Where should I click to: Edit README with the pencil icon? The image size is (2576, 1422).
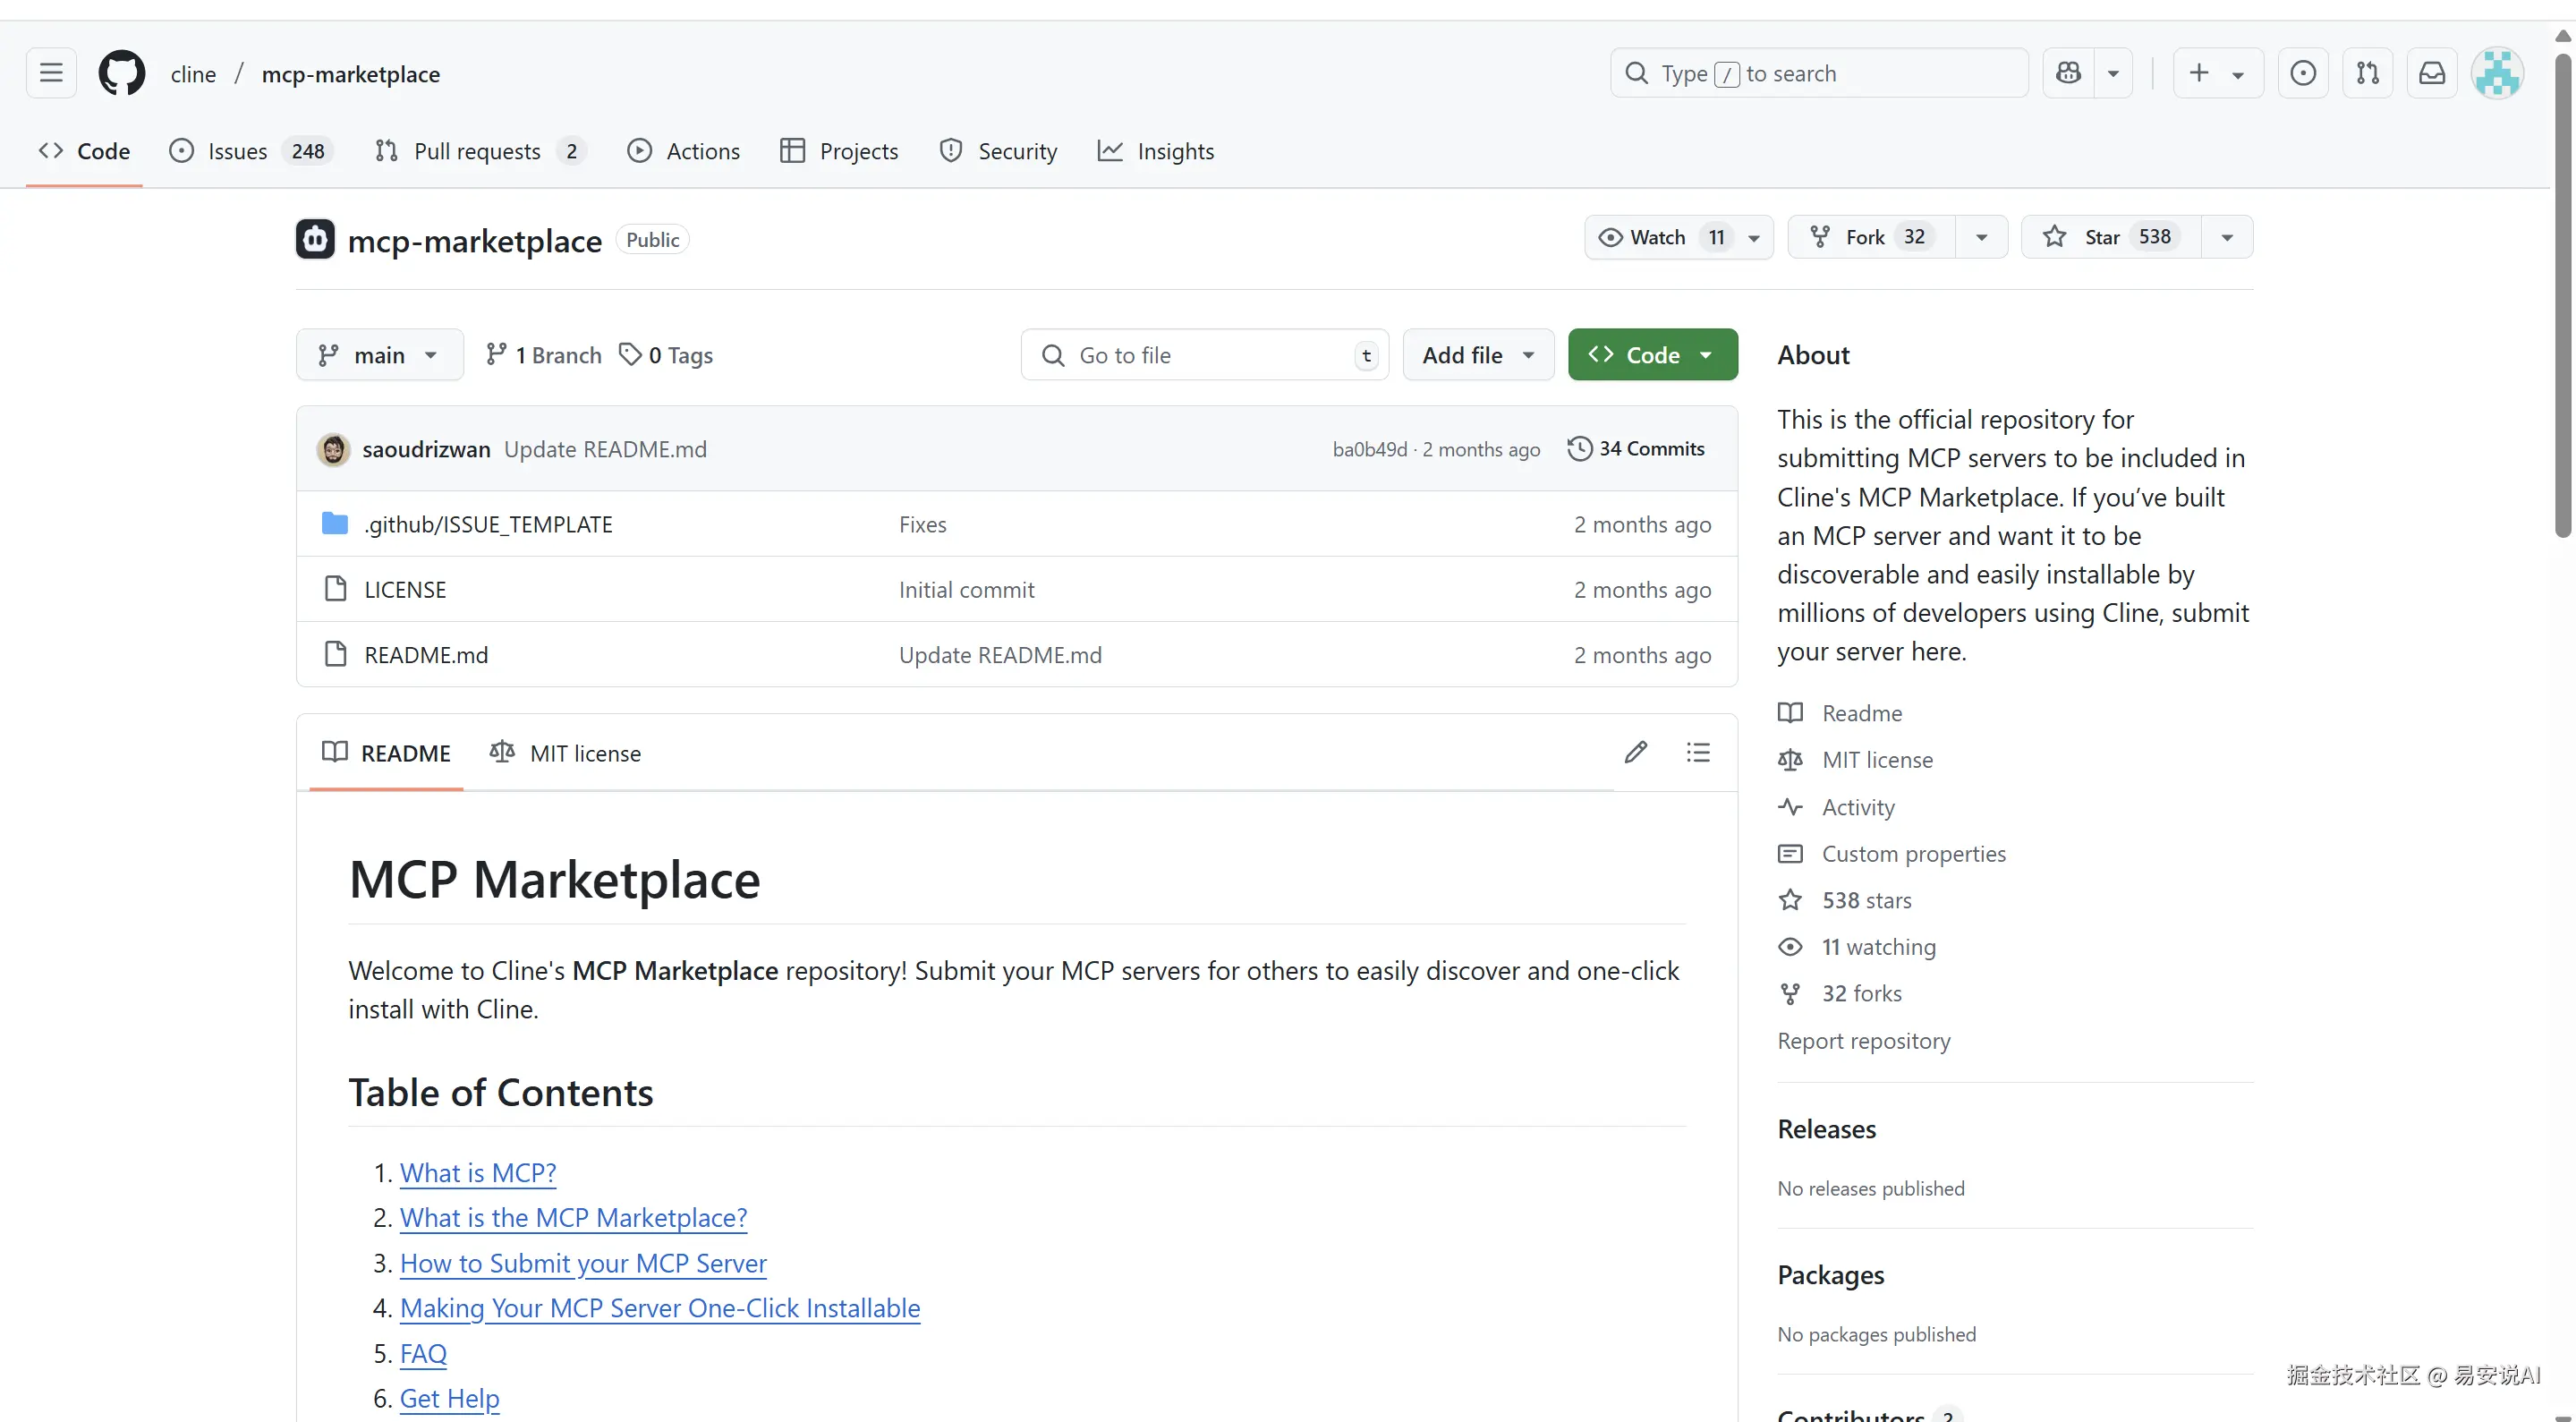point(1635,752)
